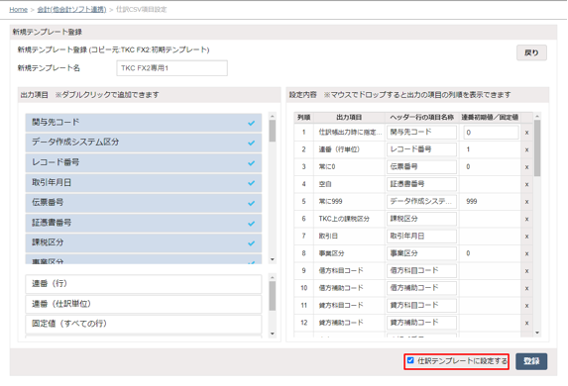568x386 pixels.
Task: Click the x icon on row 12
Action: pyautogui.click(x=527, y=323)
